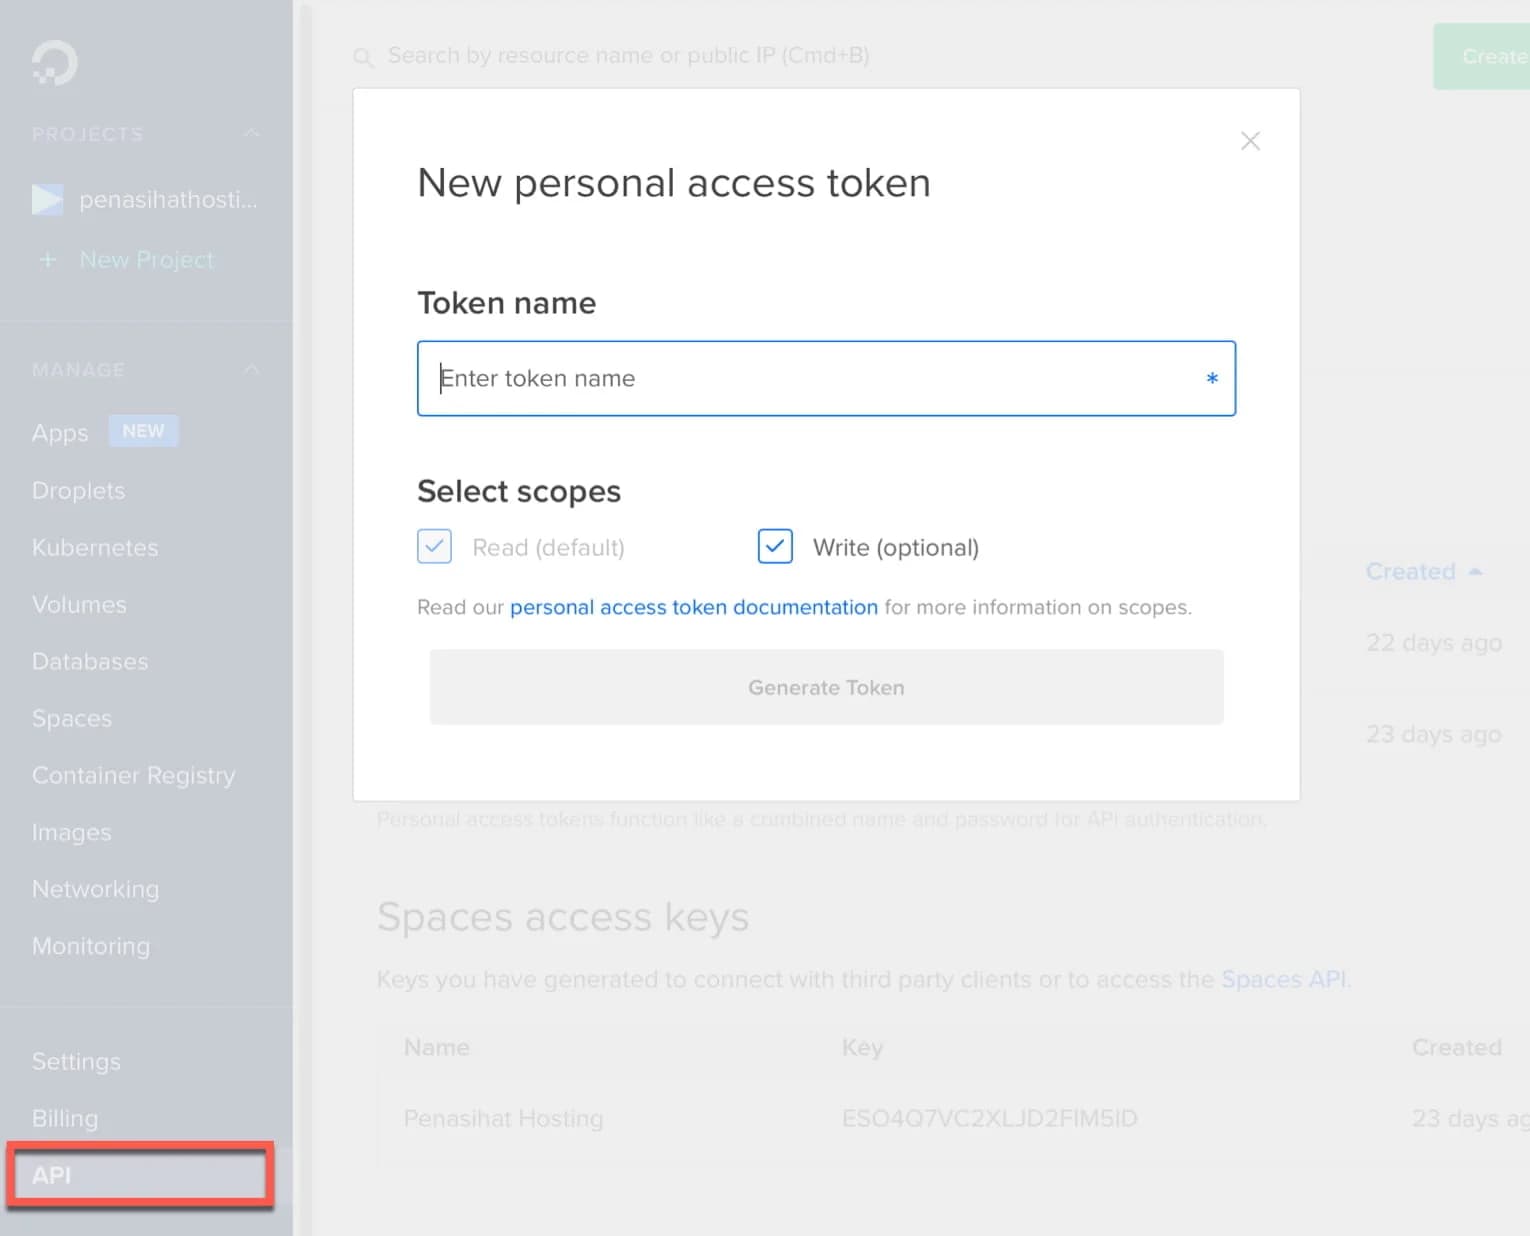Screen dimensions: 1530x1236
Task: Click the DigitalOcean logo icon
Action: (x=54, y=63)
